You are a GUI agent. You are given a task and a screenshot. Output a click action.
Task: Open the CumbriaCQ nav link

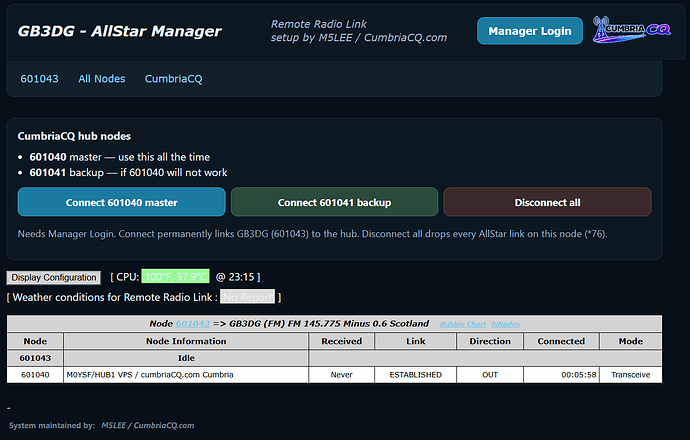(x=173, y=79)
